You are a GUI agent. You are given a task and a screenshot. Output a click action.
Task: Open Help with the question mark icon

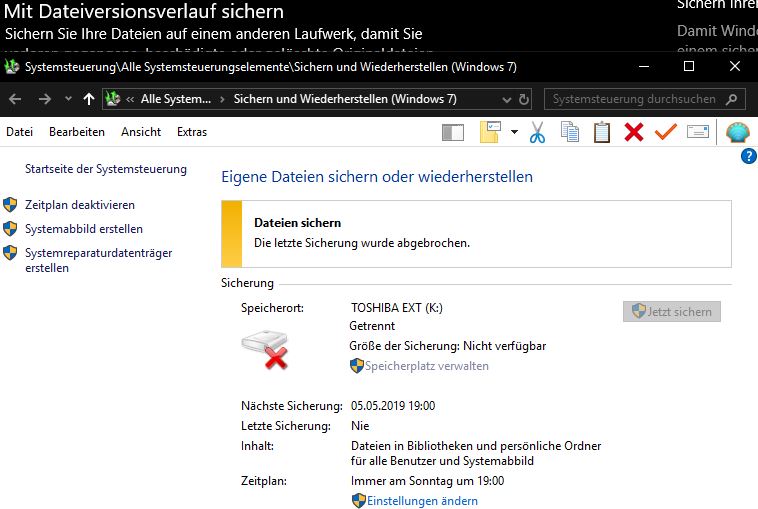pos(749,156)
